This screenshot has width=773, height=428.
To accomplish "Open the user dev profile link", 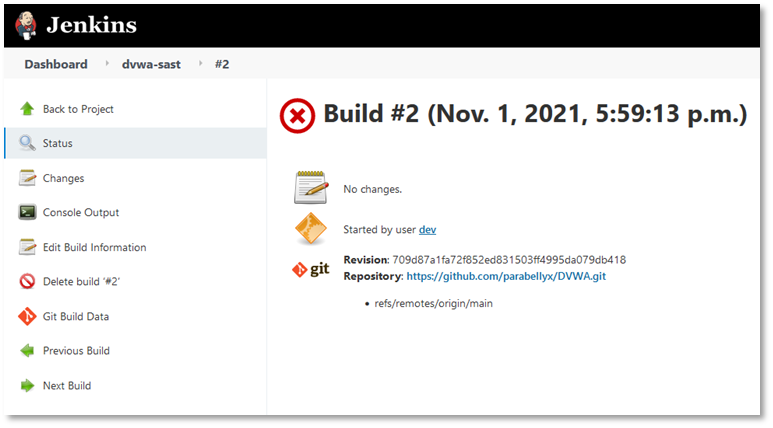I will tap(427, 230).
